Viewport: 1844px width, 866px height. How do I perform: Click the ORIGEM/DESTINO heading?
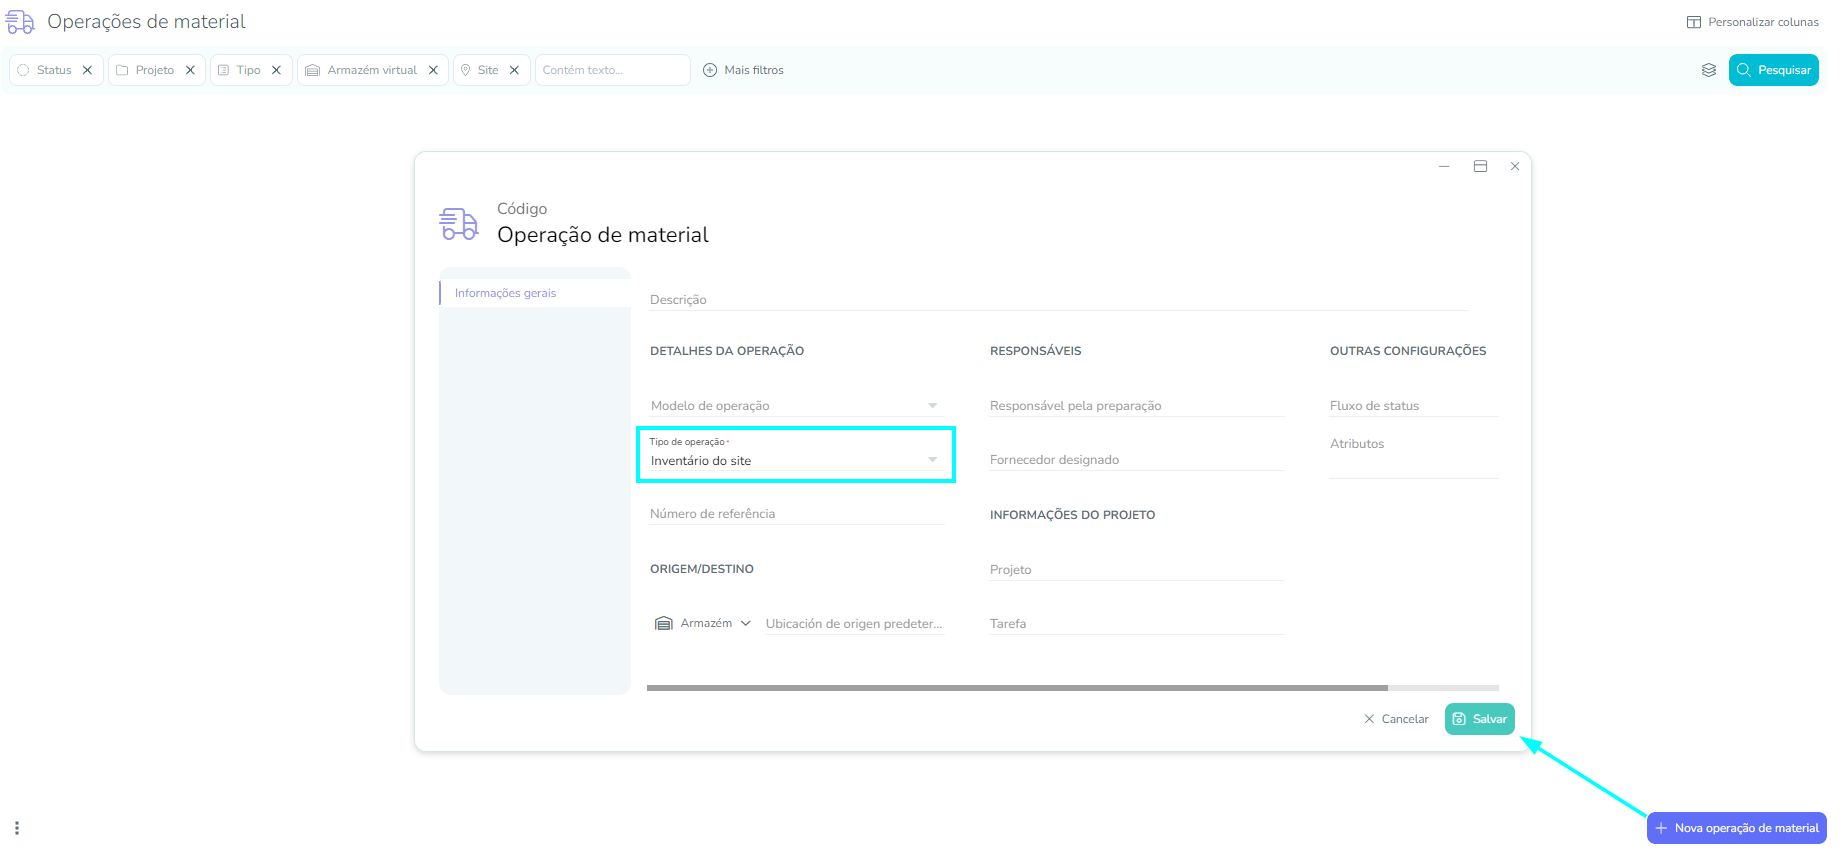[x=702, y=569]
